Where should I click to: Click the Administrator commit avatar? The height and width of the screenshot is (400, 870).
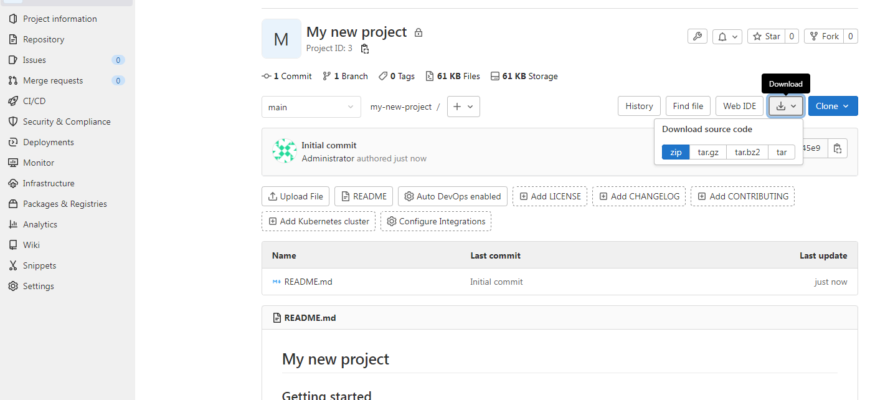tap(284, 151)
